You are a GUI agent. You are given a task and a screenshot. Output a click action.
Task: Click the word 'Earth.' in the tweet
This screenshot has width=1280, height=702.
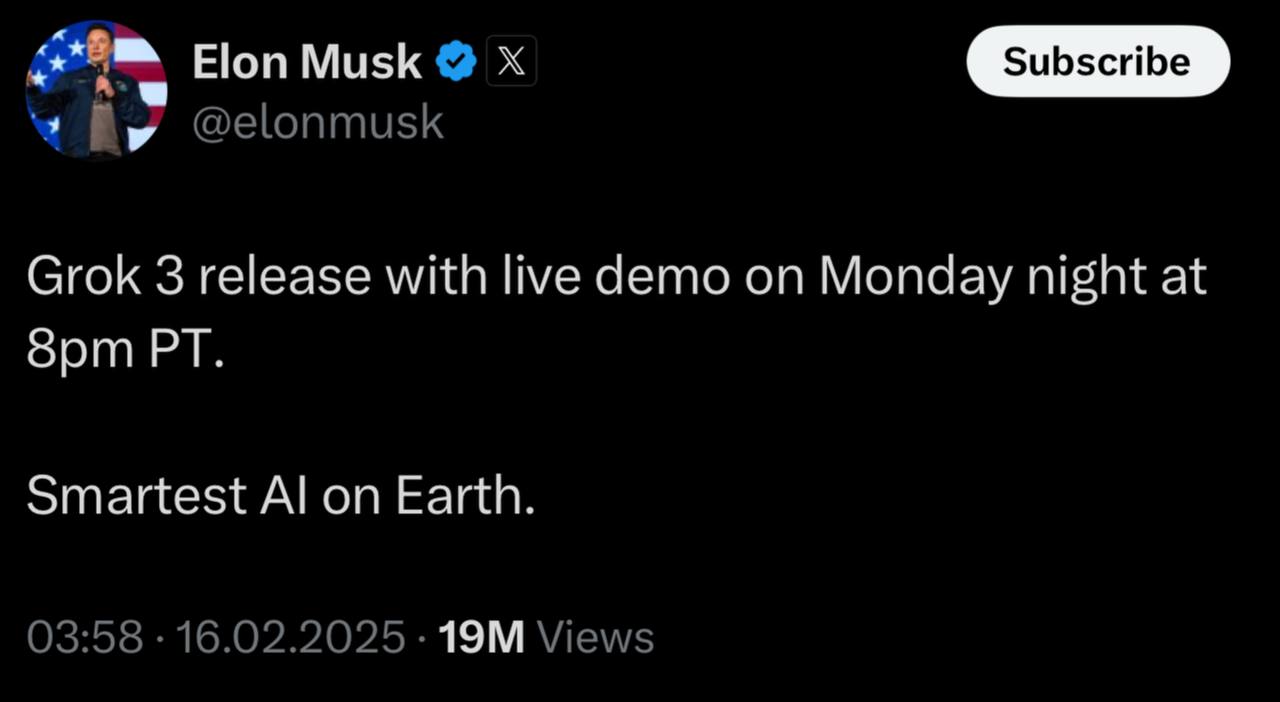pyautogui.click(x=465, y=496)
